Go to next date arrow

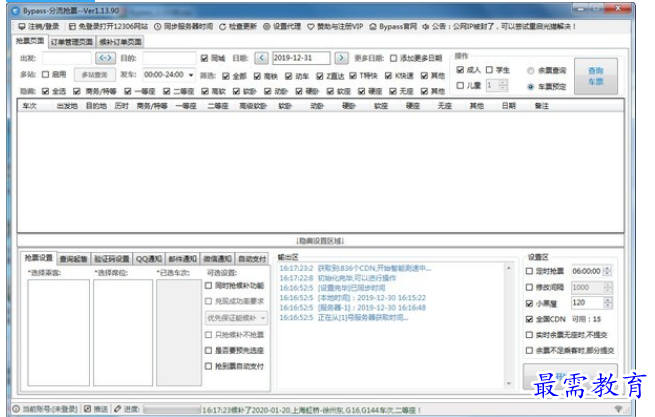341,58
